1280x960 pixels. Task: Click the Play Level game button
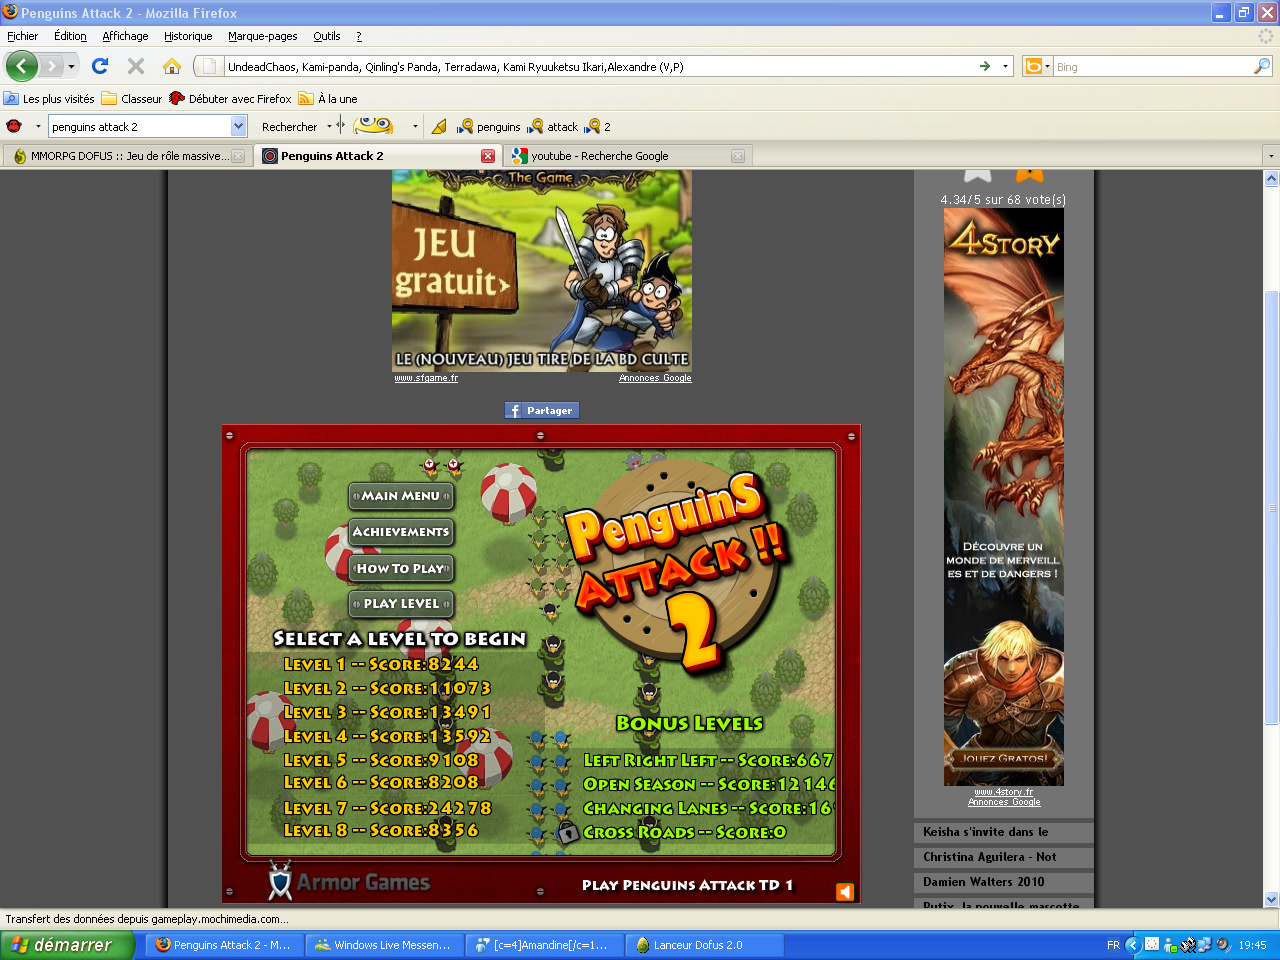click(401, 604)
